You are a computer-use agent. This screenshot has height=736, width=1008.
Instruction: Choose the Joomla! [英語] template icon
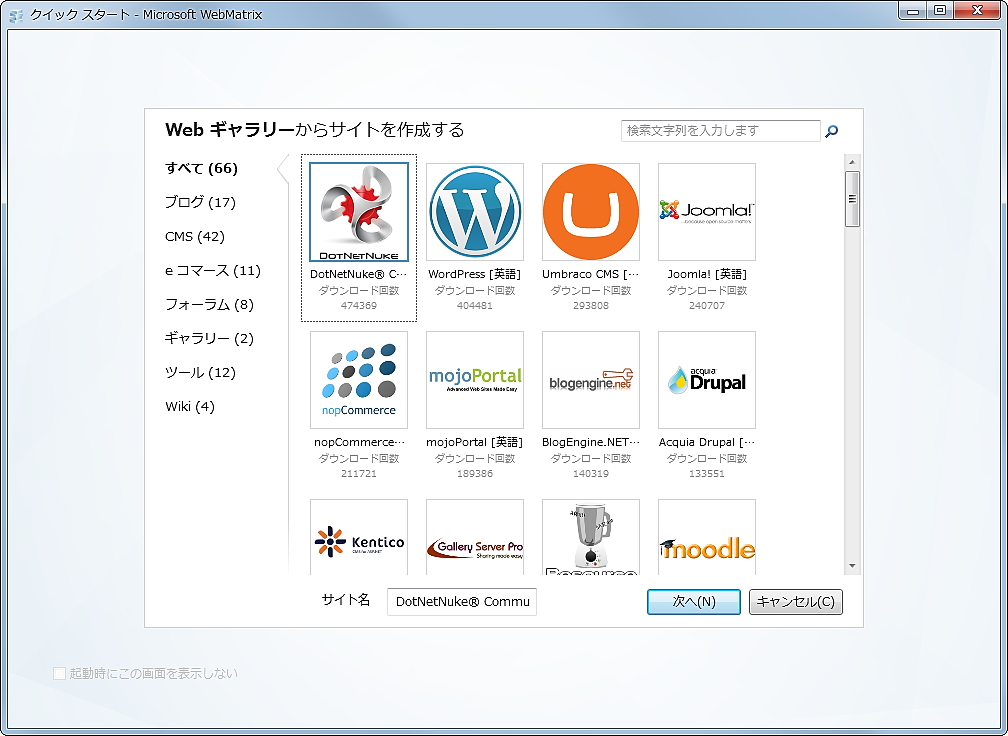pos(706,211)
